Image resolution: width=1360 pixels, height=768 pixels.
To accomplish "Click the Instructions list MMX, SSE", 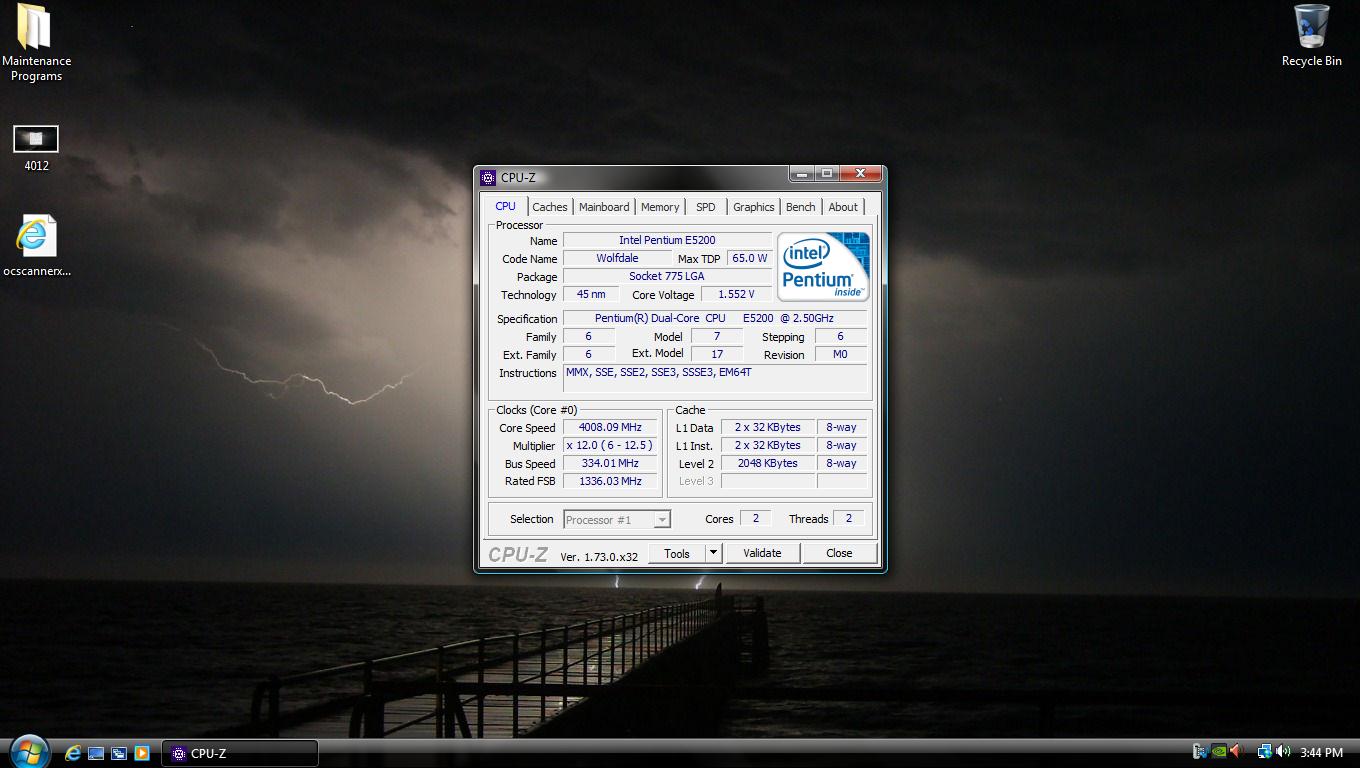I will point(715,378).
